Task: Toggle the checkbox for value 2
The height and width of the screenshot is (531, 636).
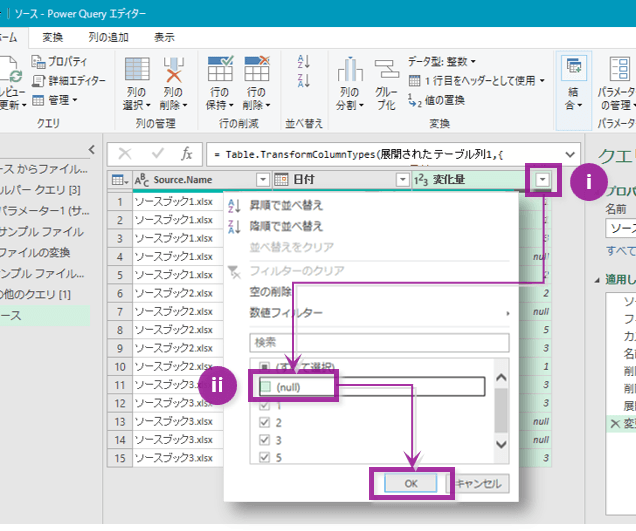Action: (266, 423)
